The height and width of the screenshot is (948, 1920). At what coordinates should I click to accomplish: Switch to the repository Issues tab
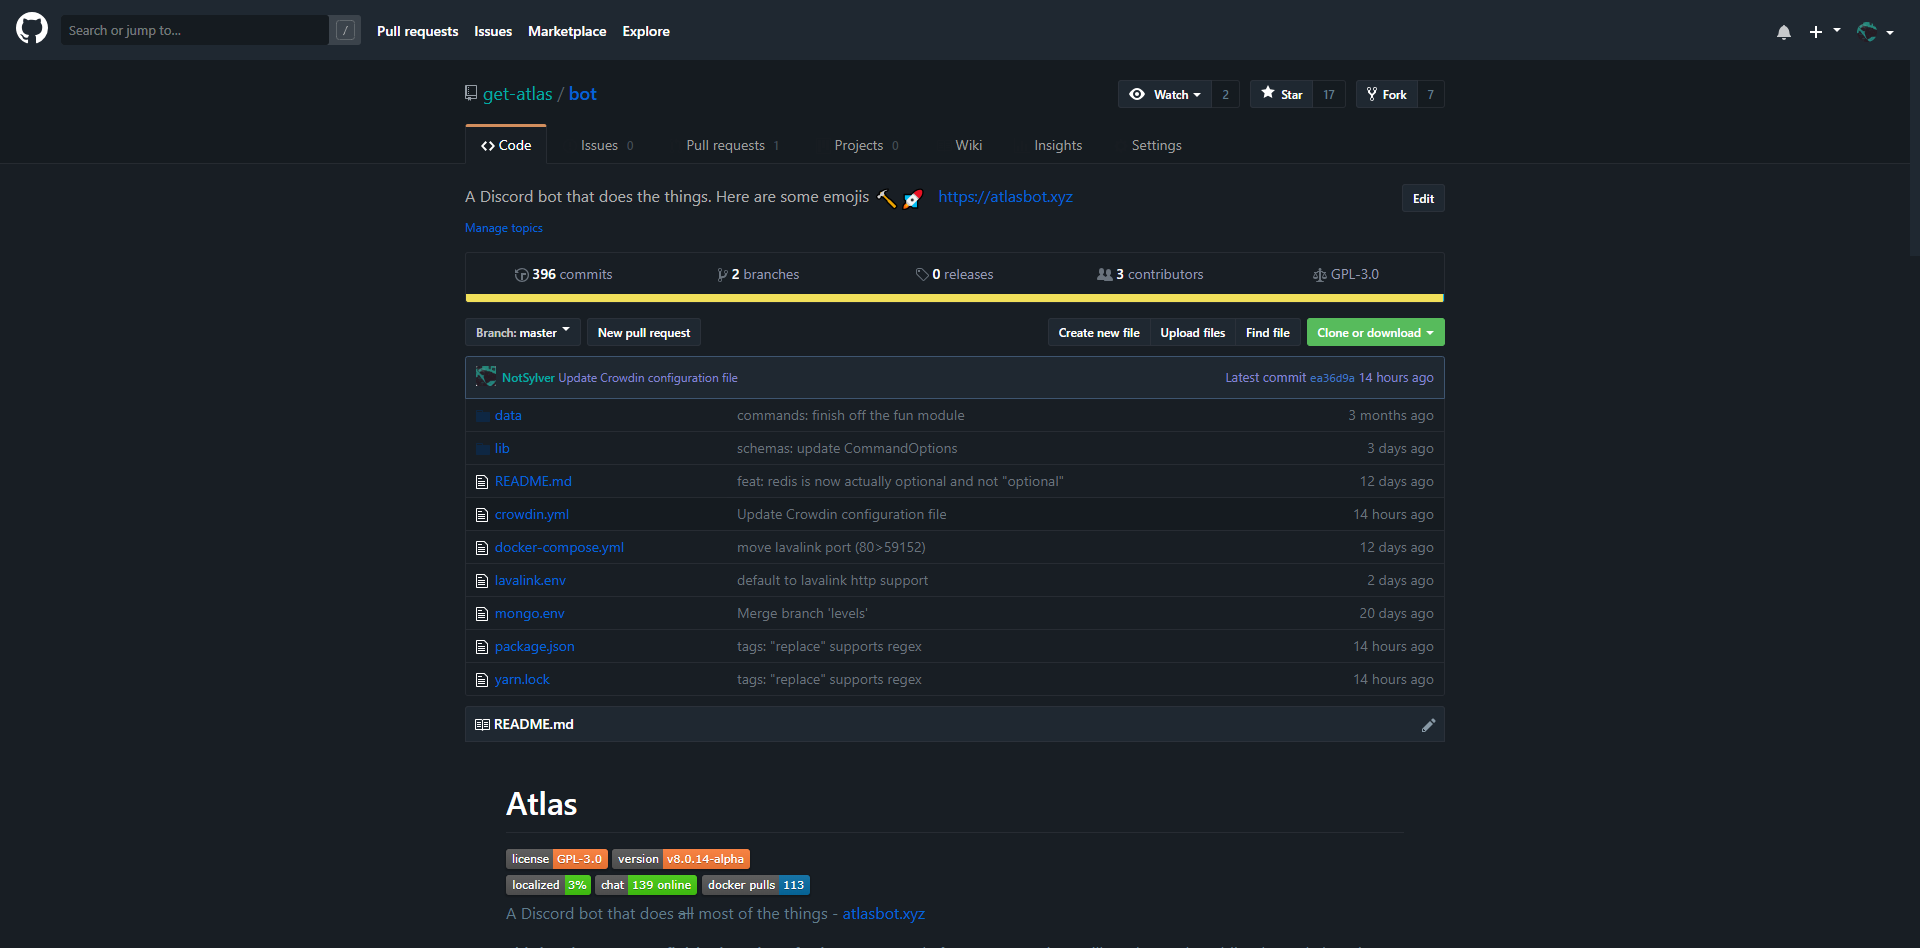(607, 145)
